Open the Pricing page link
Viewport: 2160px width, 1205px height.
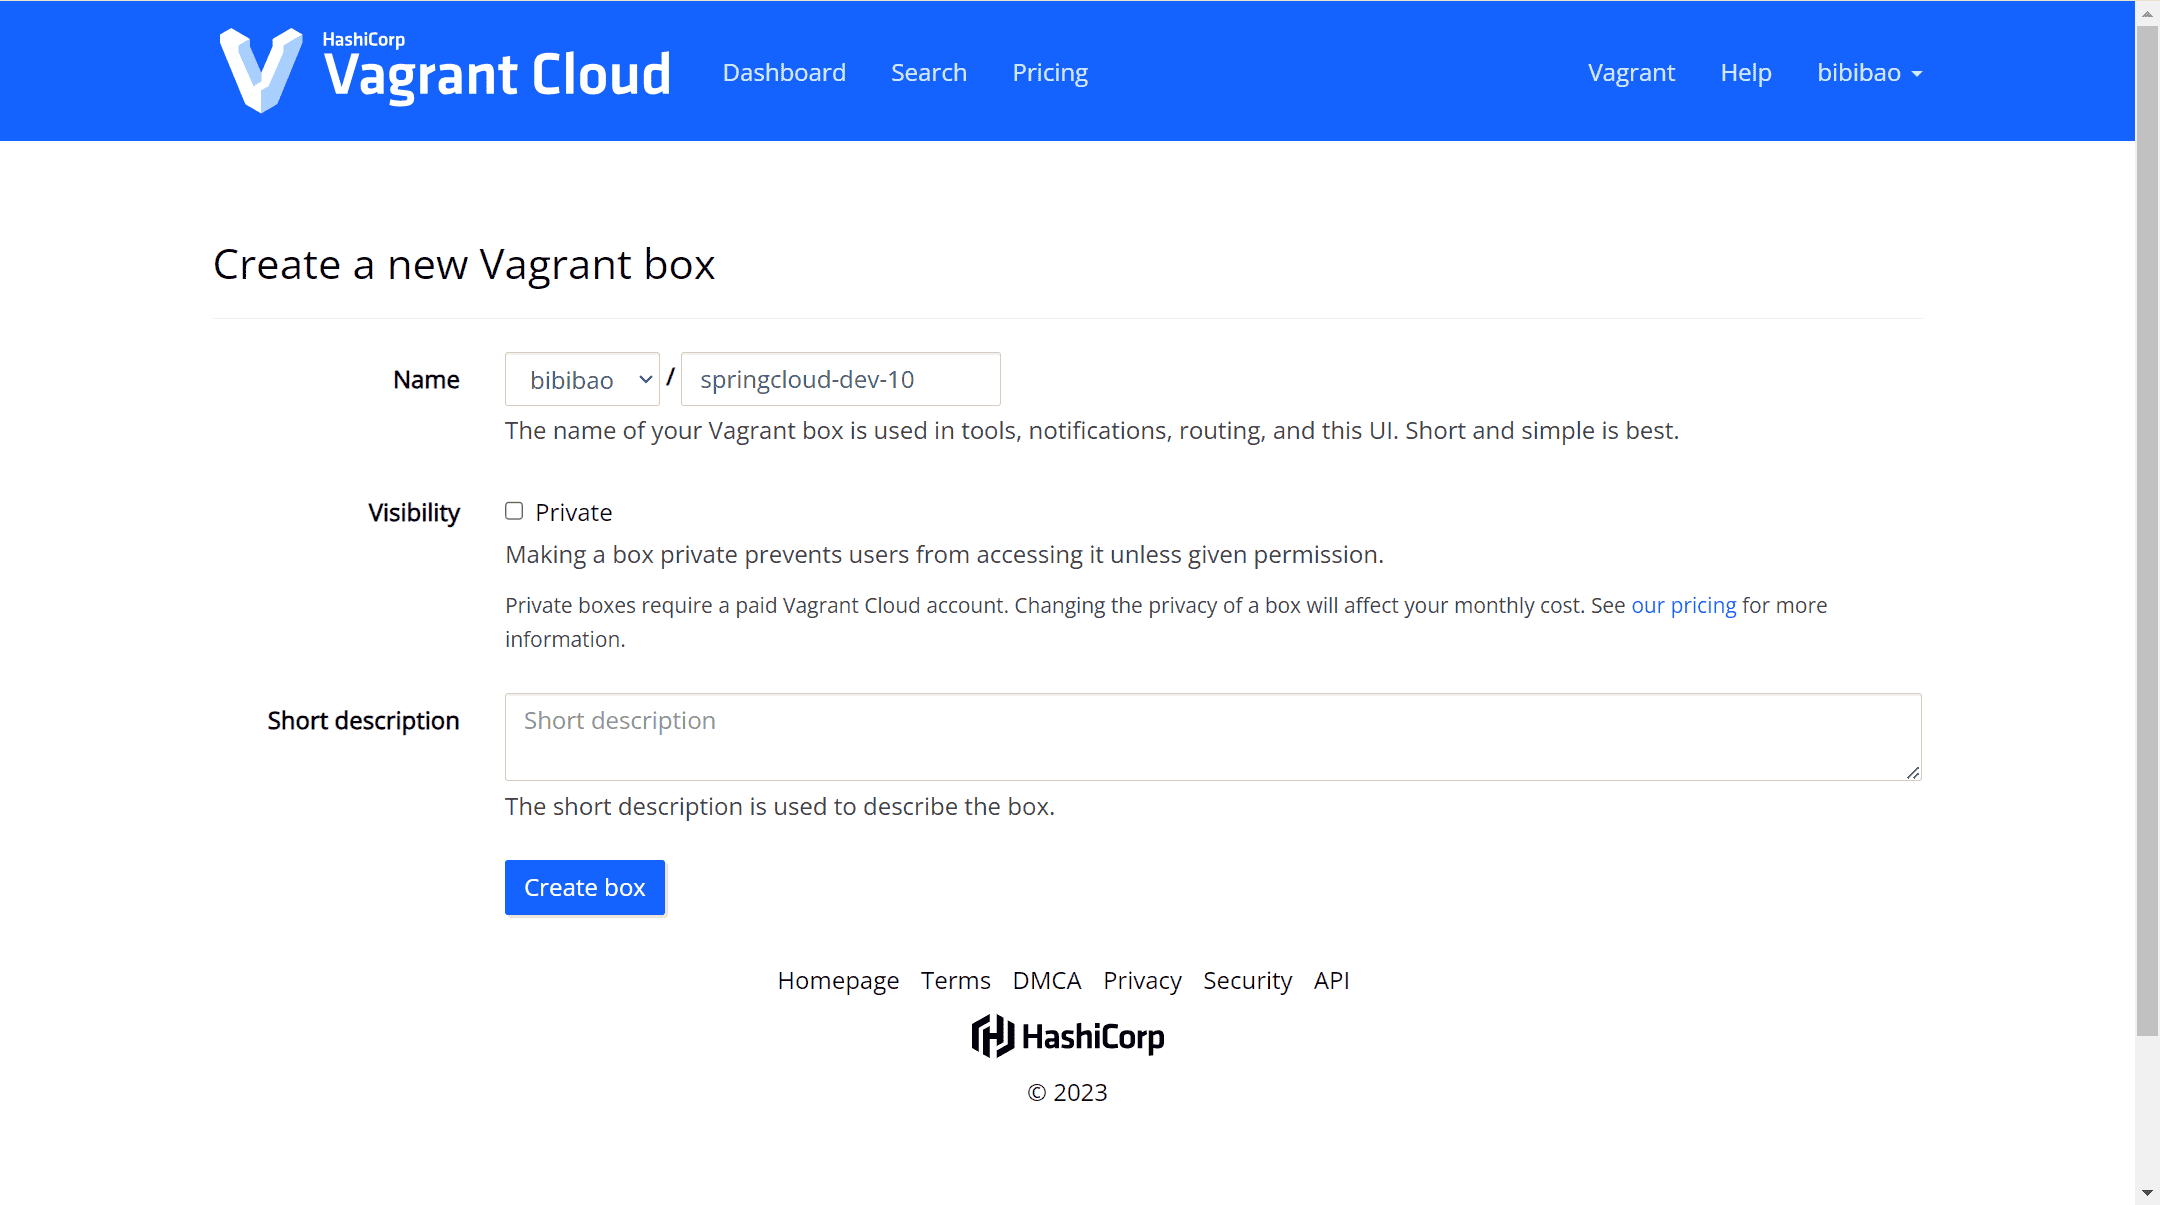click(x=1050, y=73)
